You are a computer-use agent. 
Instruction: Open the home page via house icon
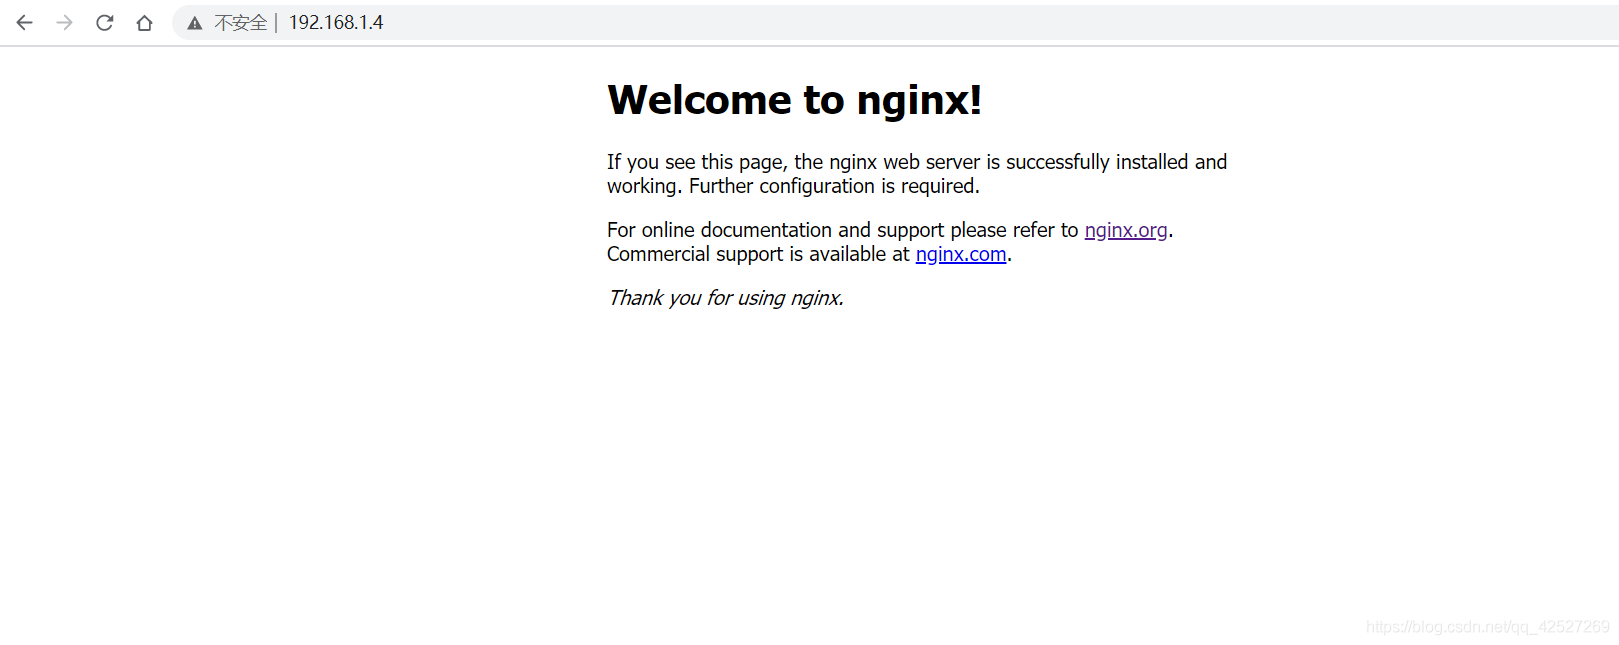(x=145, y=22)
